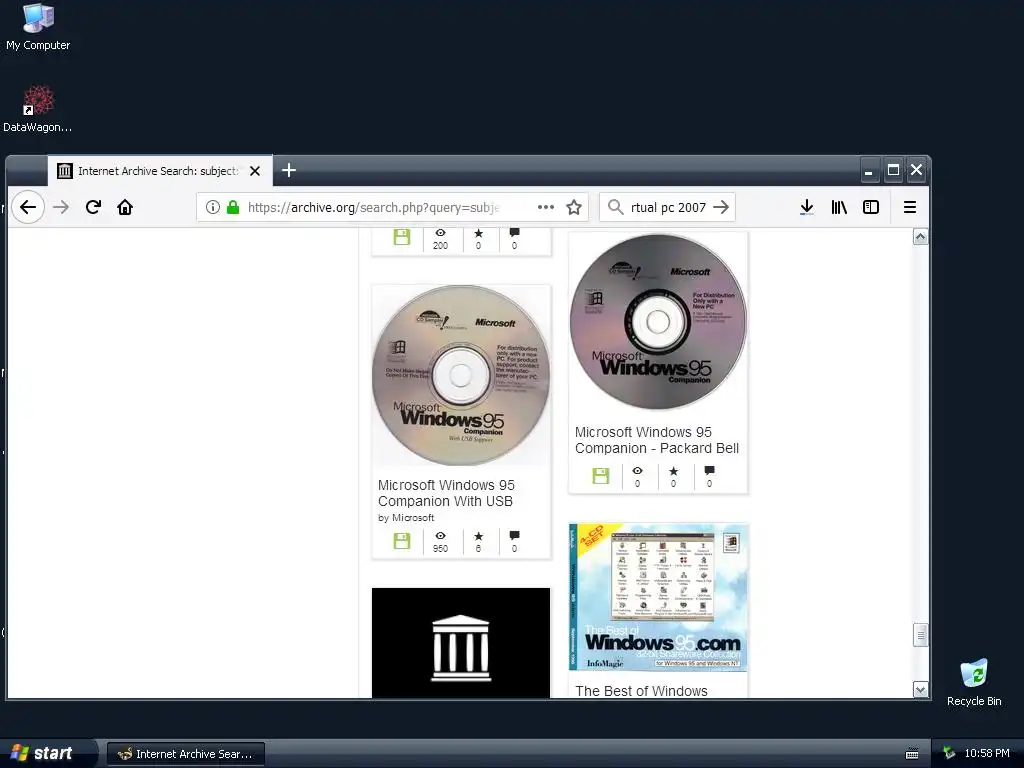Click floppy software icon above the 200 views card
This screenshot has width=1024, height=768.
402,237
